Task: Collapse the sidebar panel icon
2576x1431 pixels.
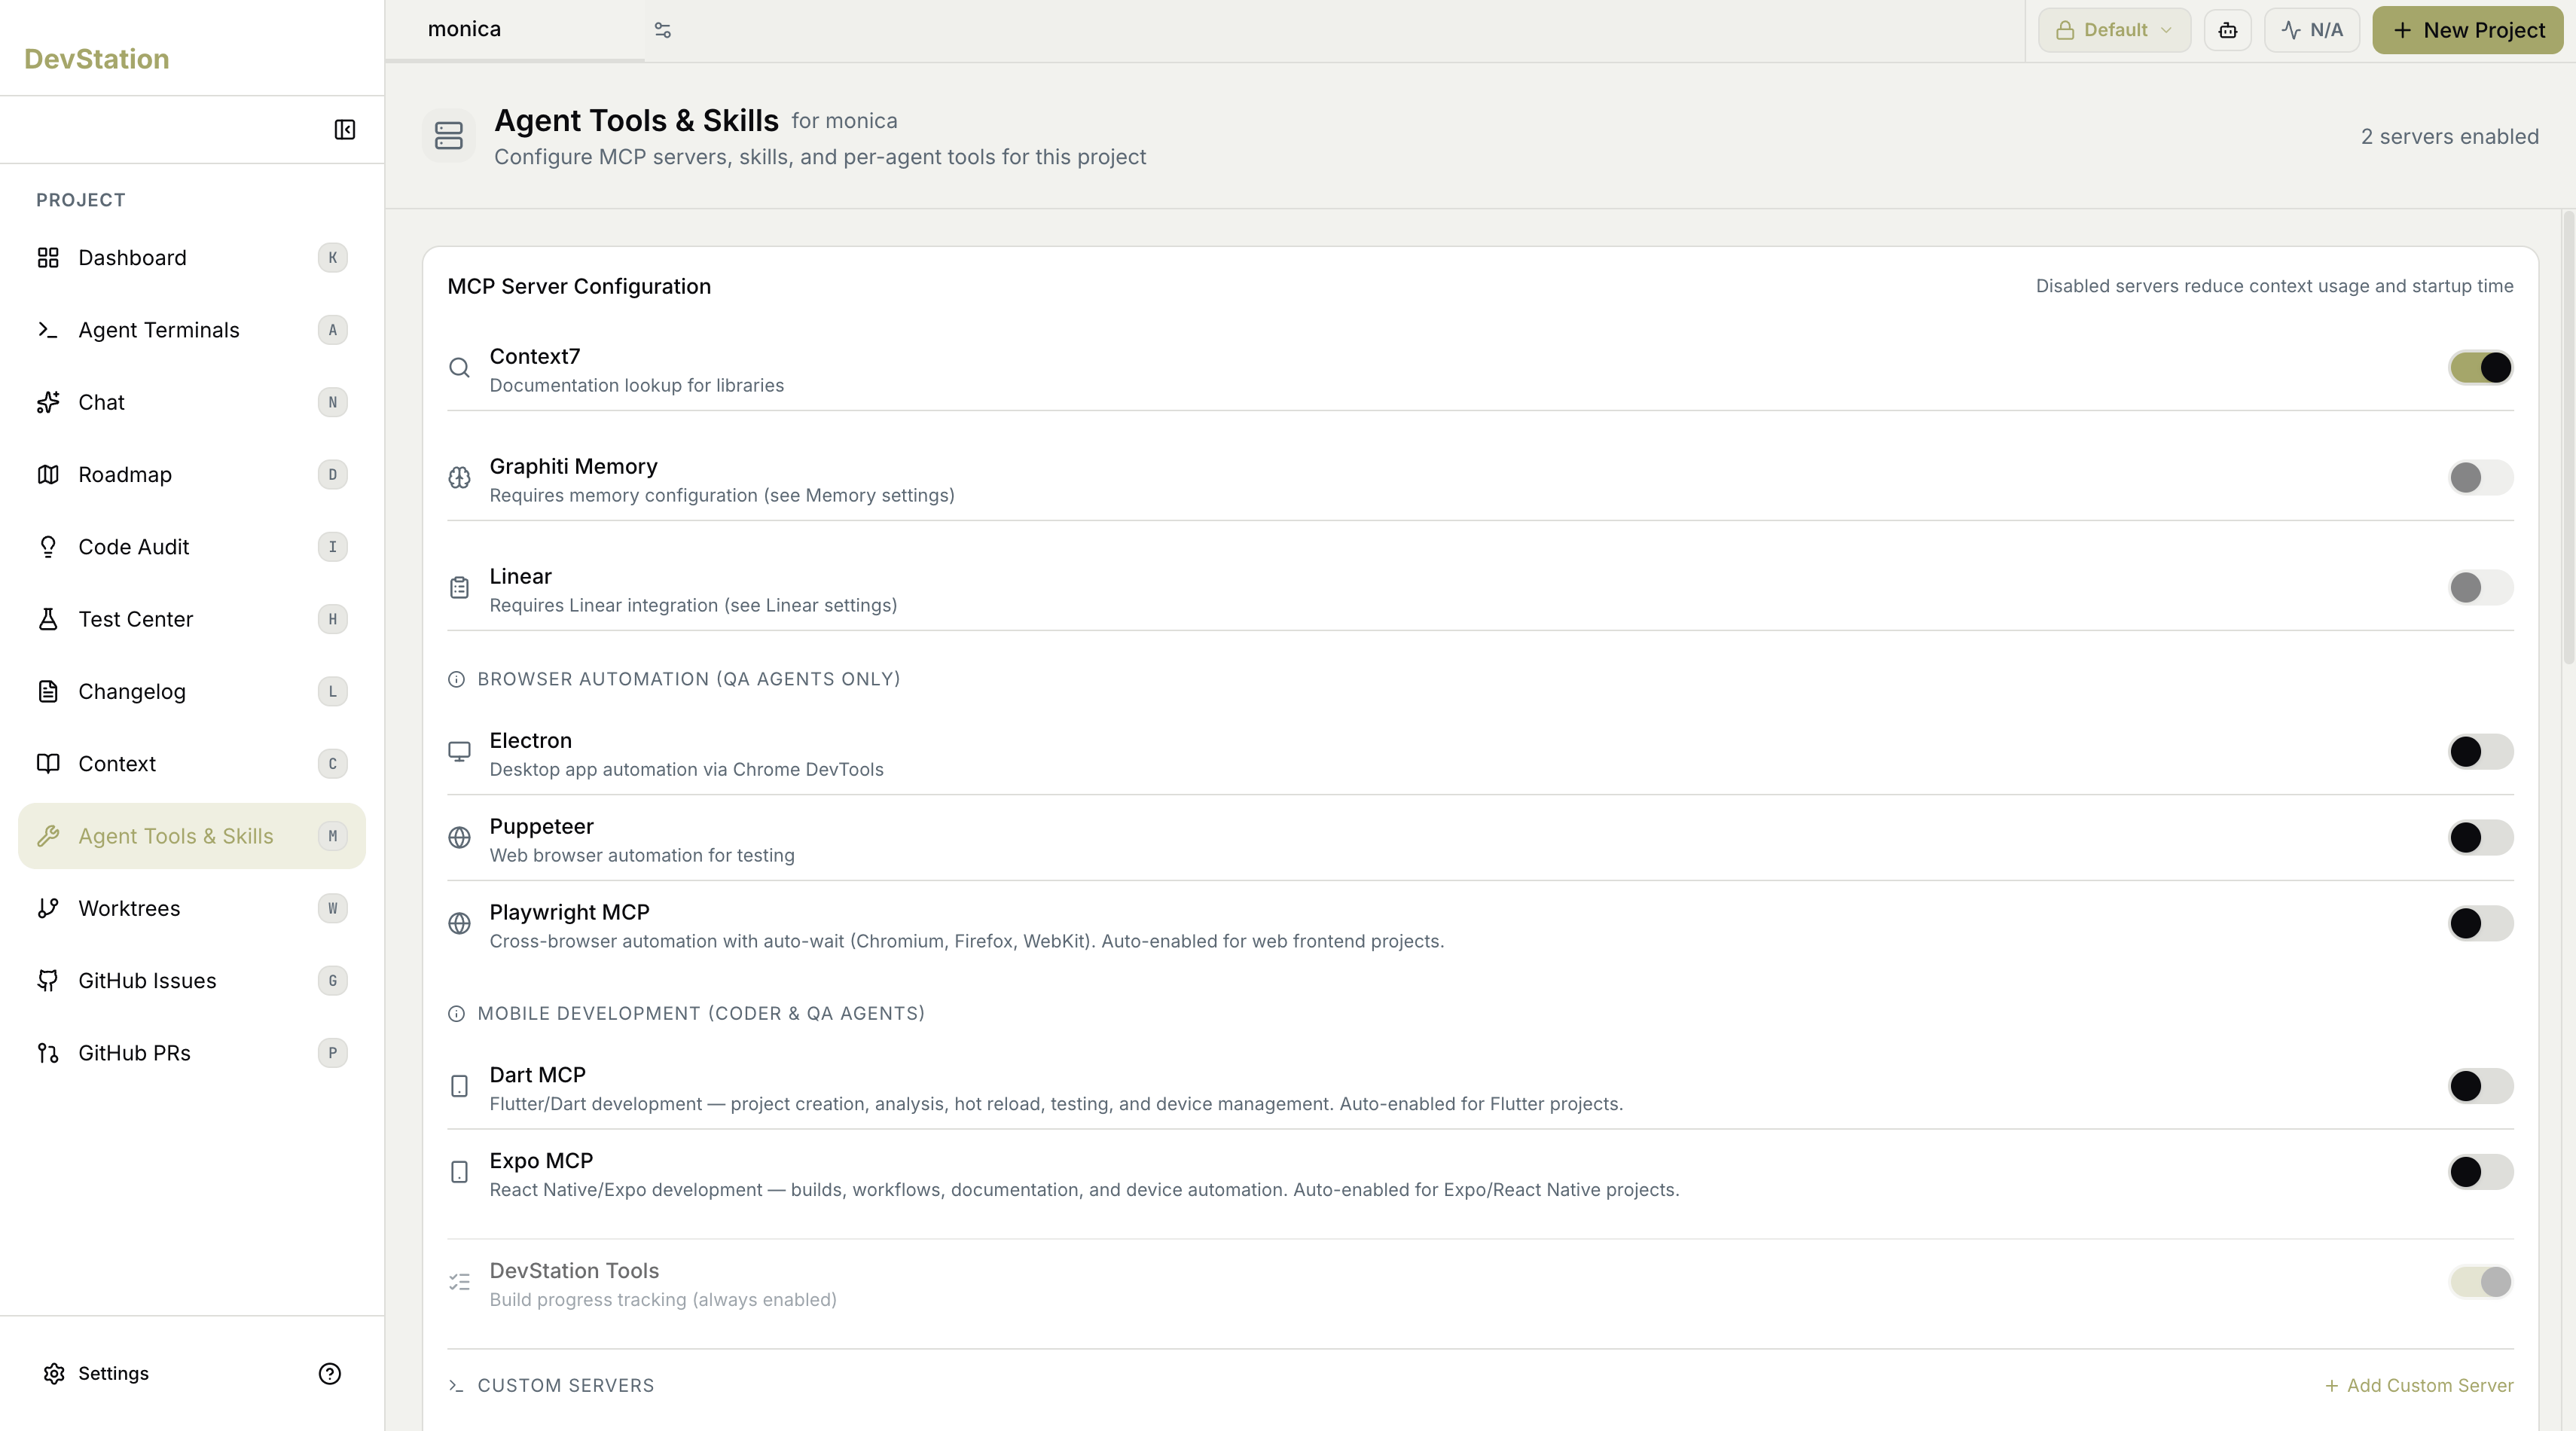Action: [x=344, y=130]
